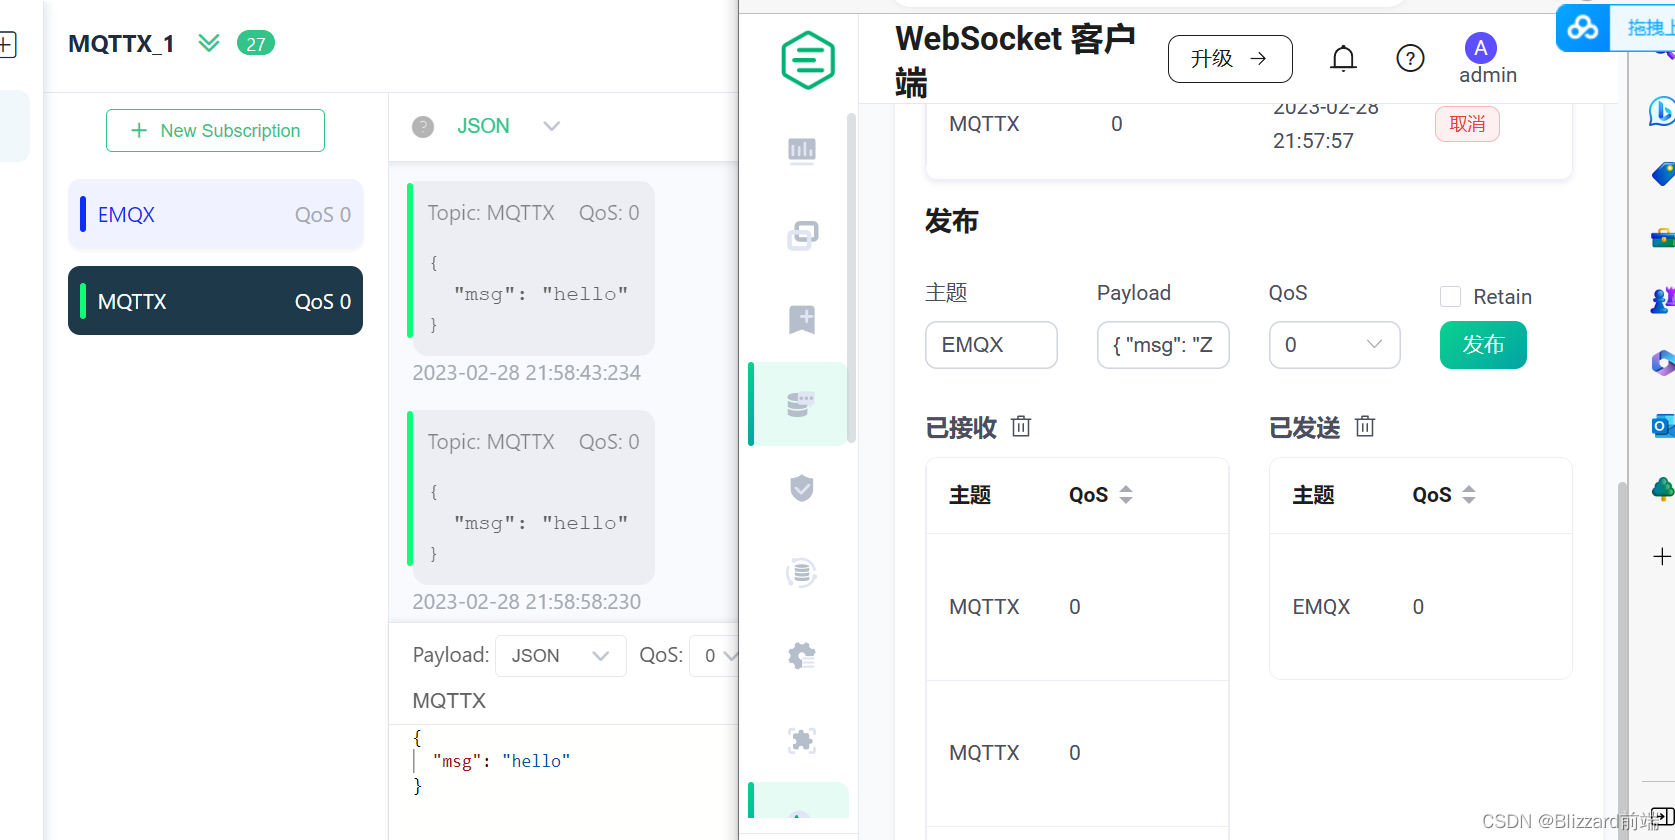The image size is (1675, 840).
Task: Click the notification bell icon
Action: (x=1343, y=59)
